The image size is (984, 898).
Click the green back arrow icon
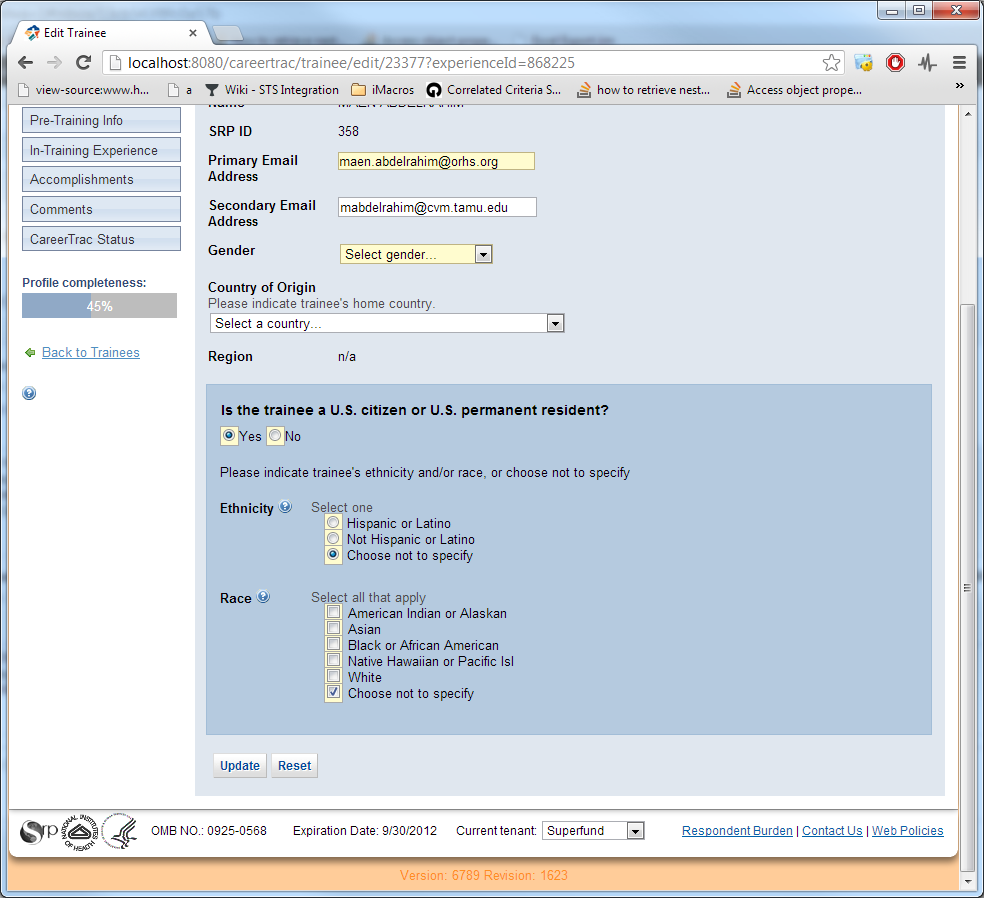[x=29, y=353]
